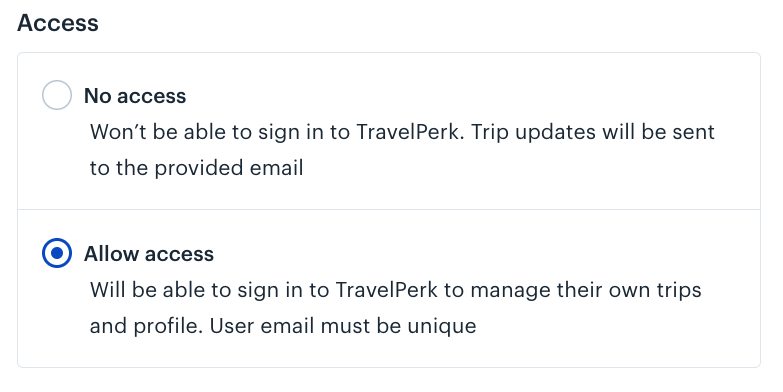Click the "Won't be able to sign in" description
783x392 pixels.
click(x=402, y=150)
